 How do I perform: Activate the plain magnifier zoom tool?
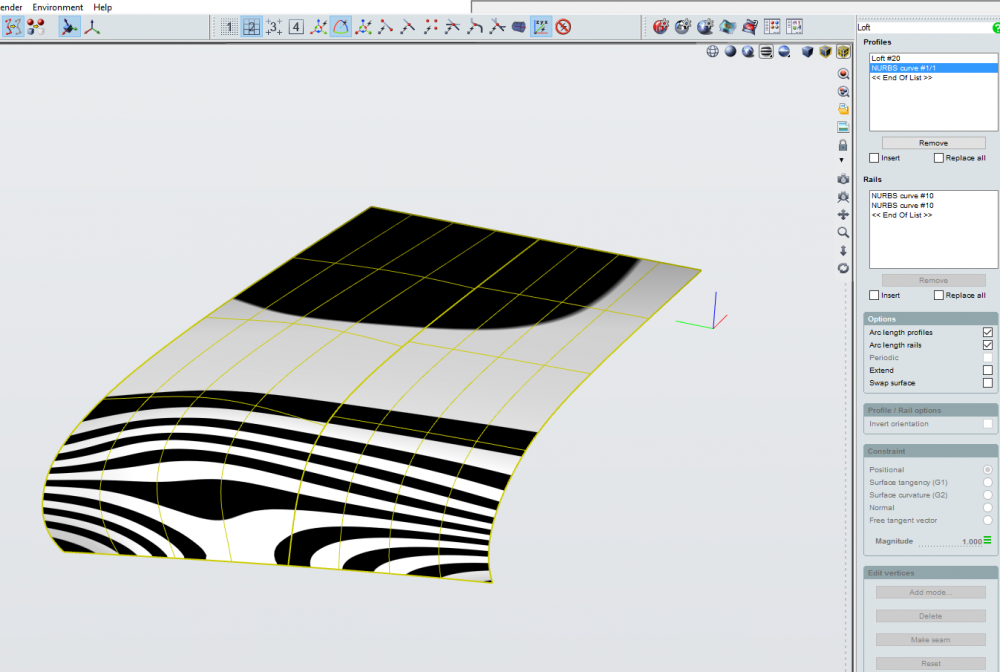[843, 233]
